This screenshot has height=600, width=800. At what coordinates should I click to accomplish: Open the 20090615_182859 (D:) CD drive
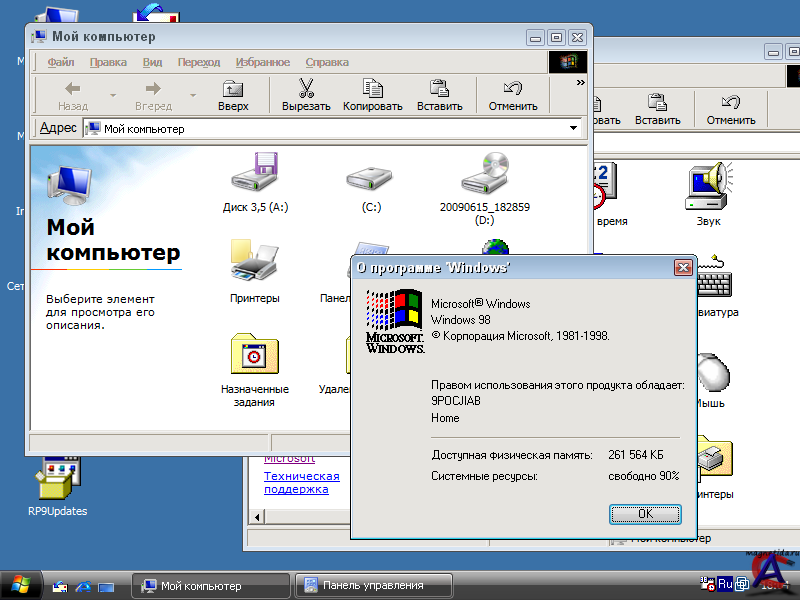tap(485, 174)
